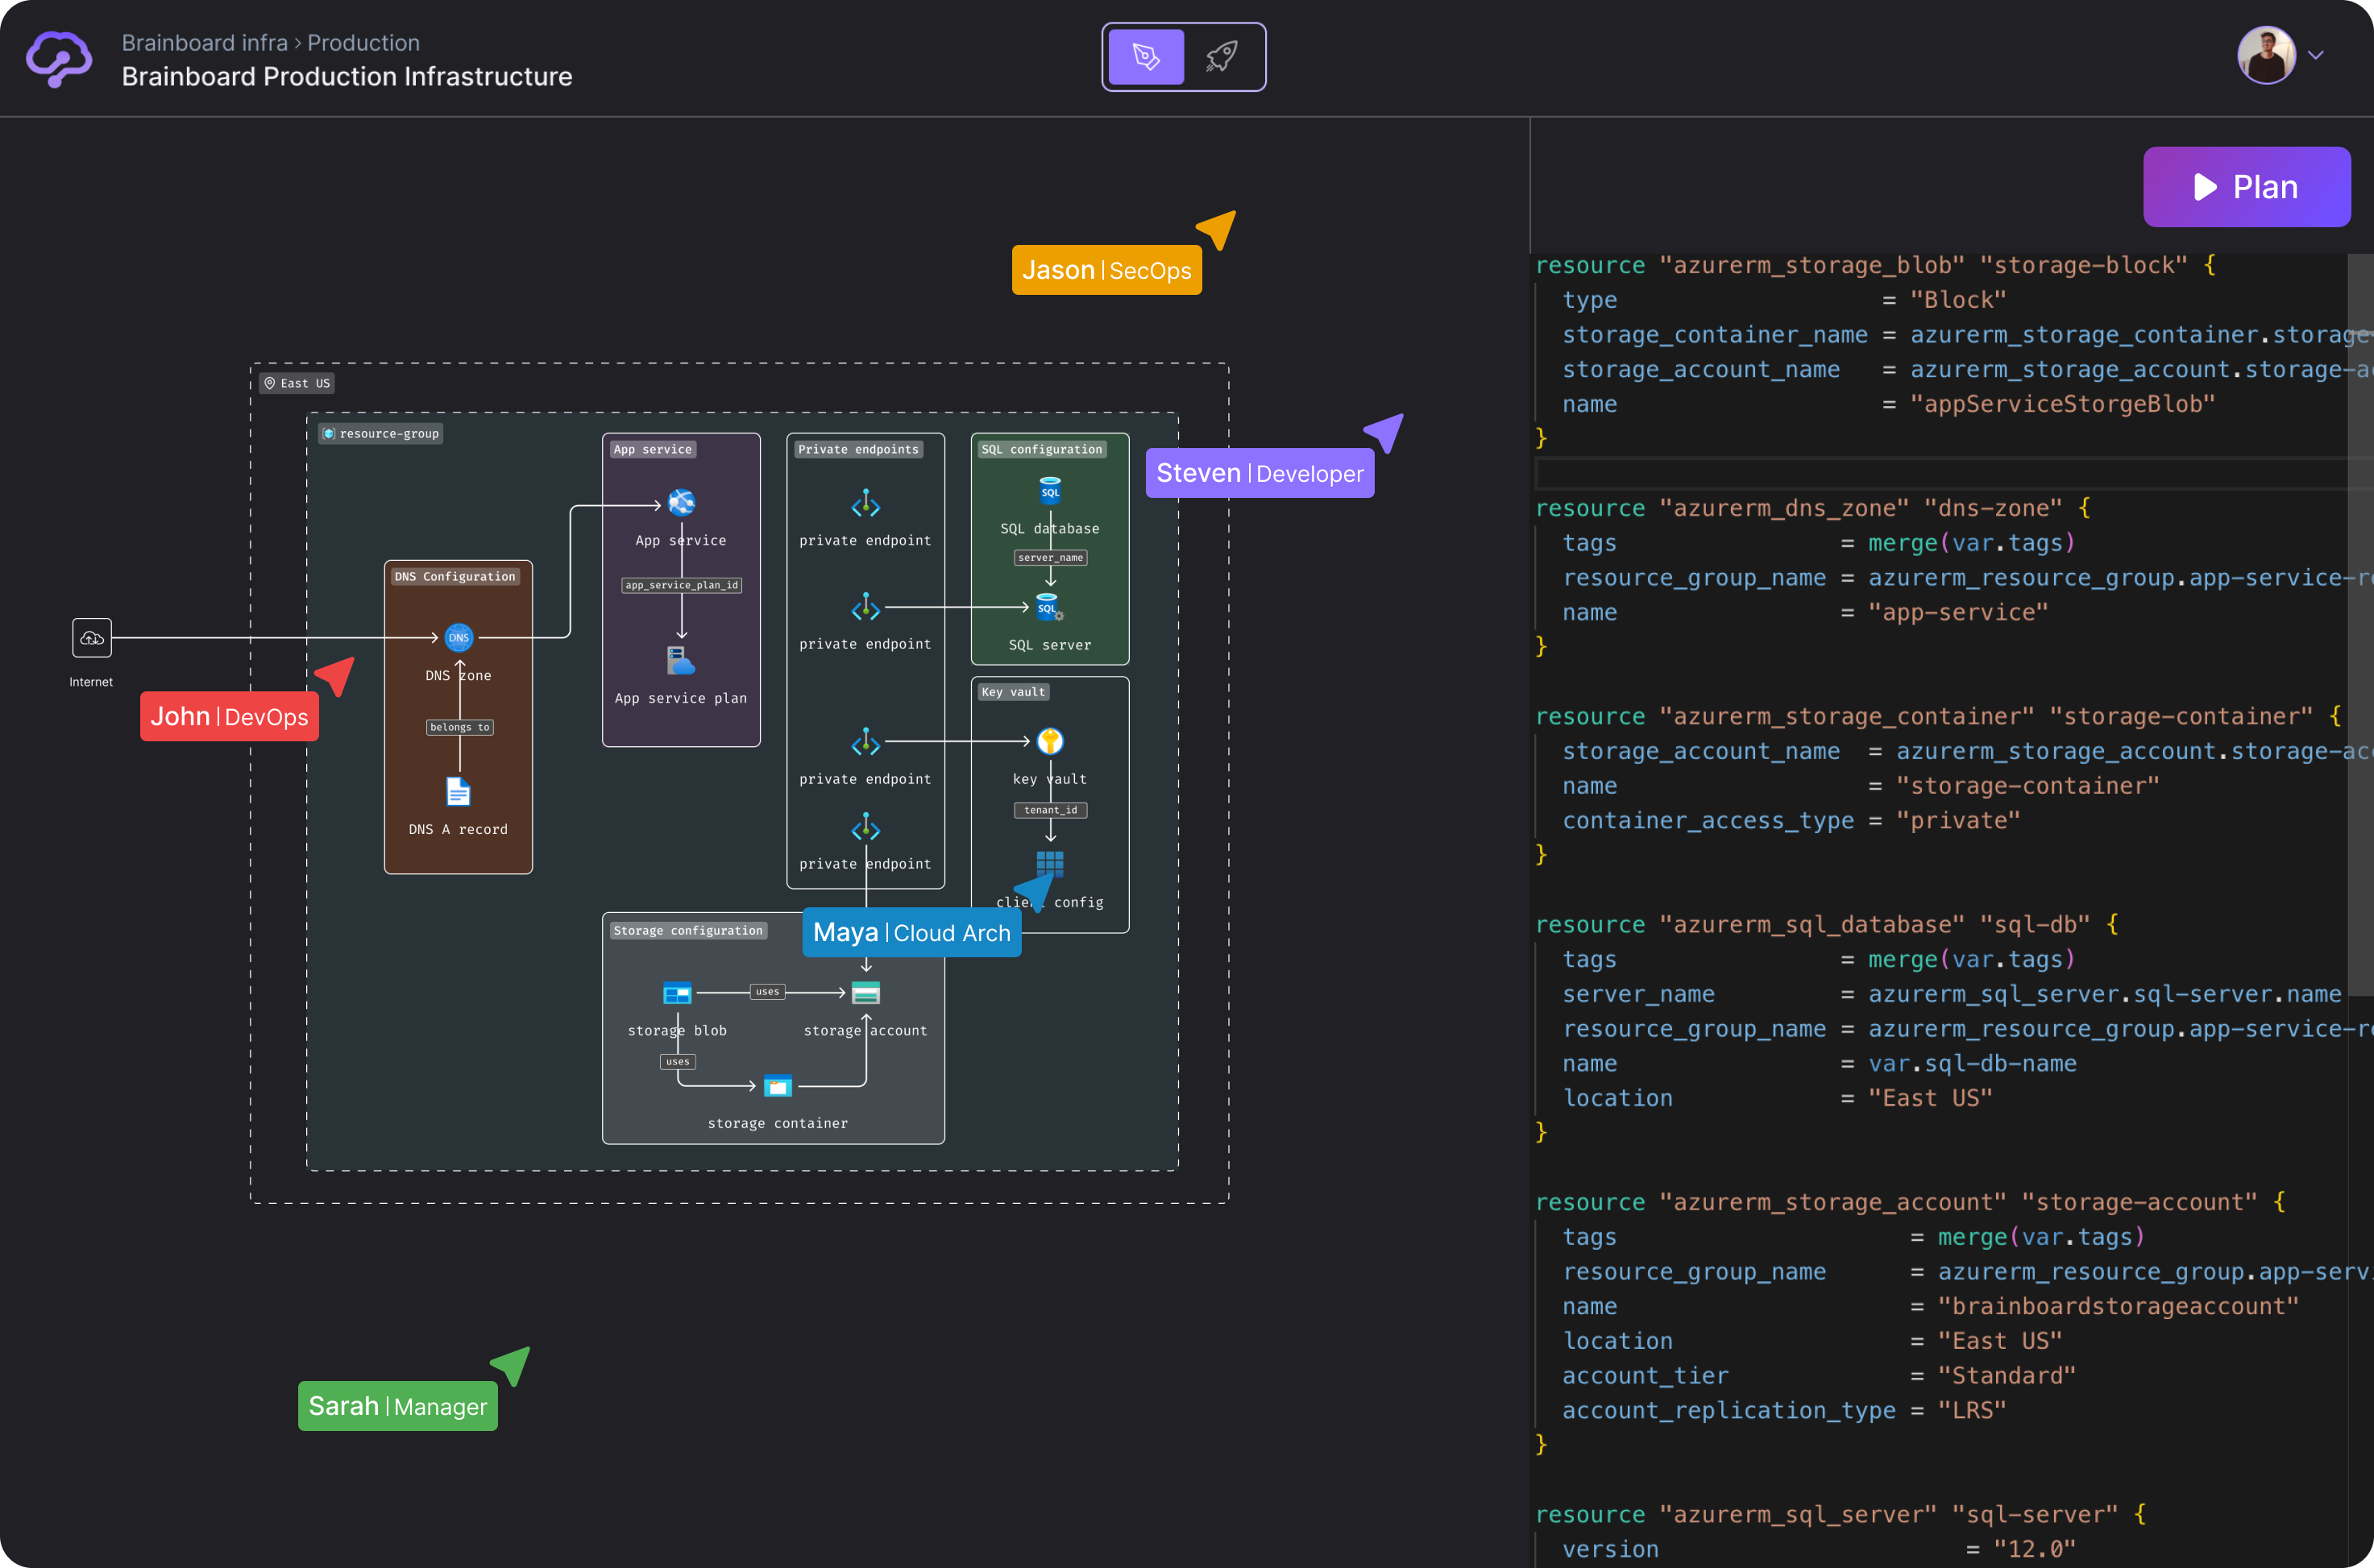Screen dimensions: 2374x1568
Task: Click the SQL database icon in SQL configuration
Action: pyautogui.click(x=1049, y=491)
